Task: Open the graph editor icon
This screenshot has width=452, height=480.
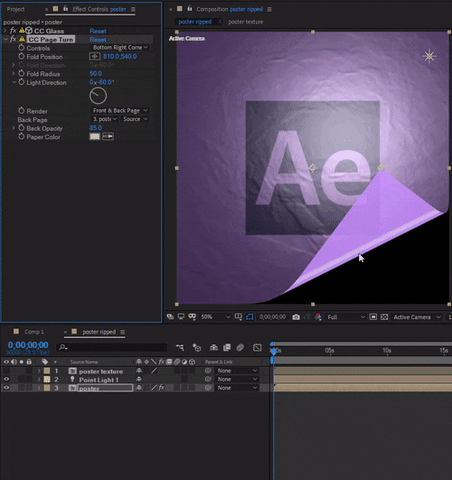Action: (x=257, y=348)
